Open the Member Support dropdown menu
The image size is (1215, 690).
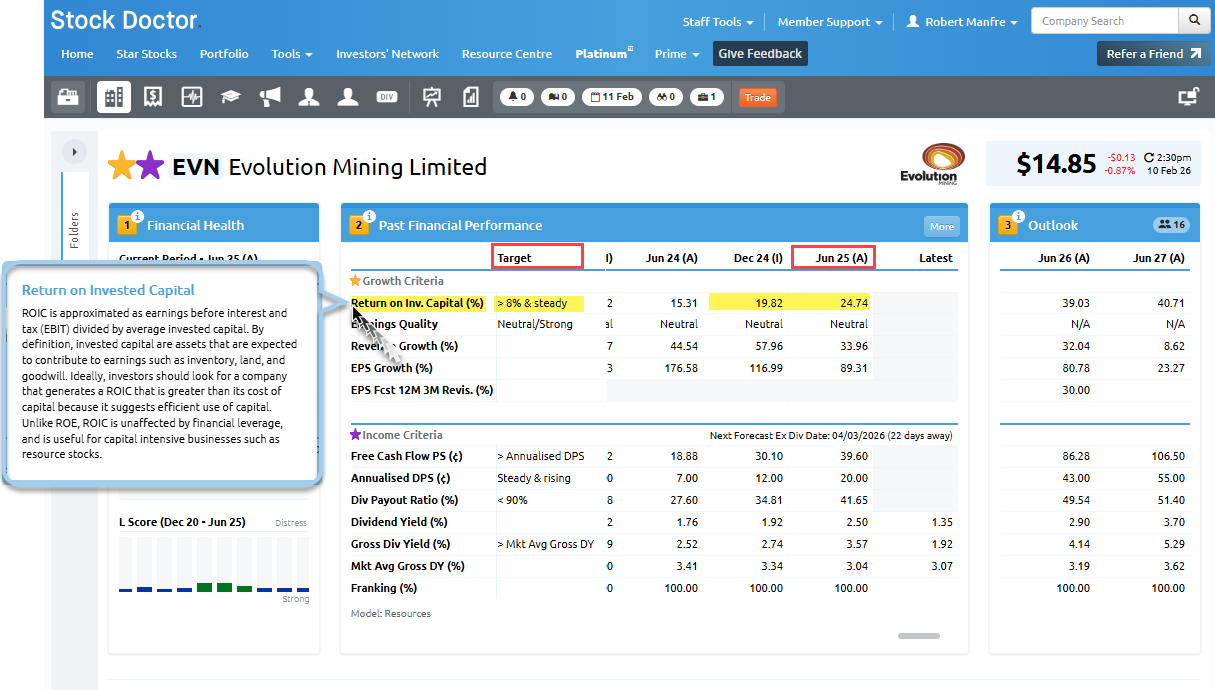tap(829, 22)
